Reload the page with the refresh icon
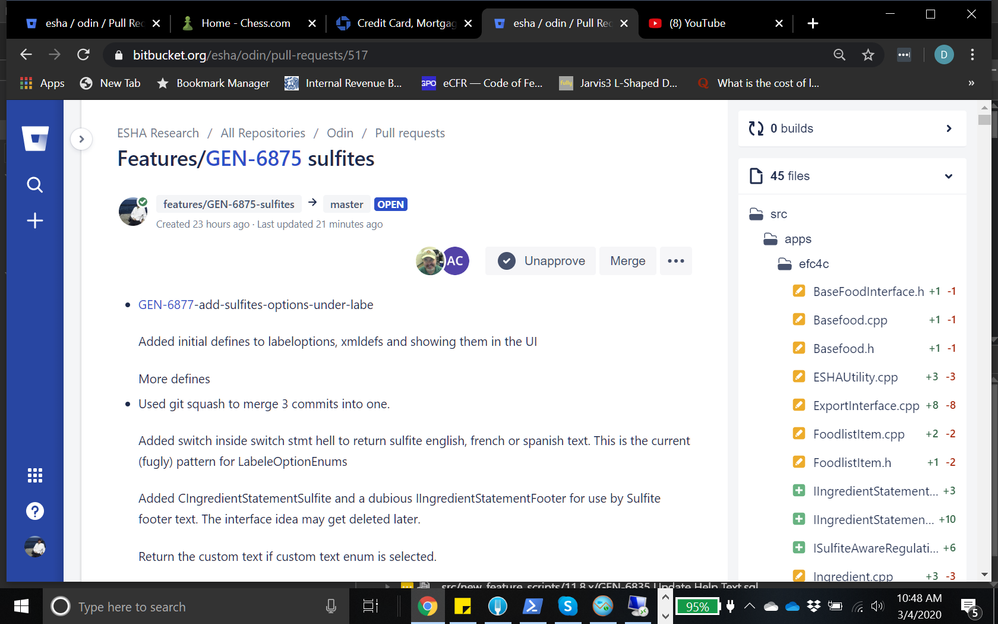This screenshot has width=998, height=624. click(83, 55)
